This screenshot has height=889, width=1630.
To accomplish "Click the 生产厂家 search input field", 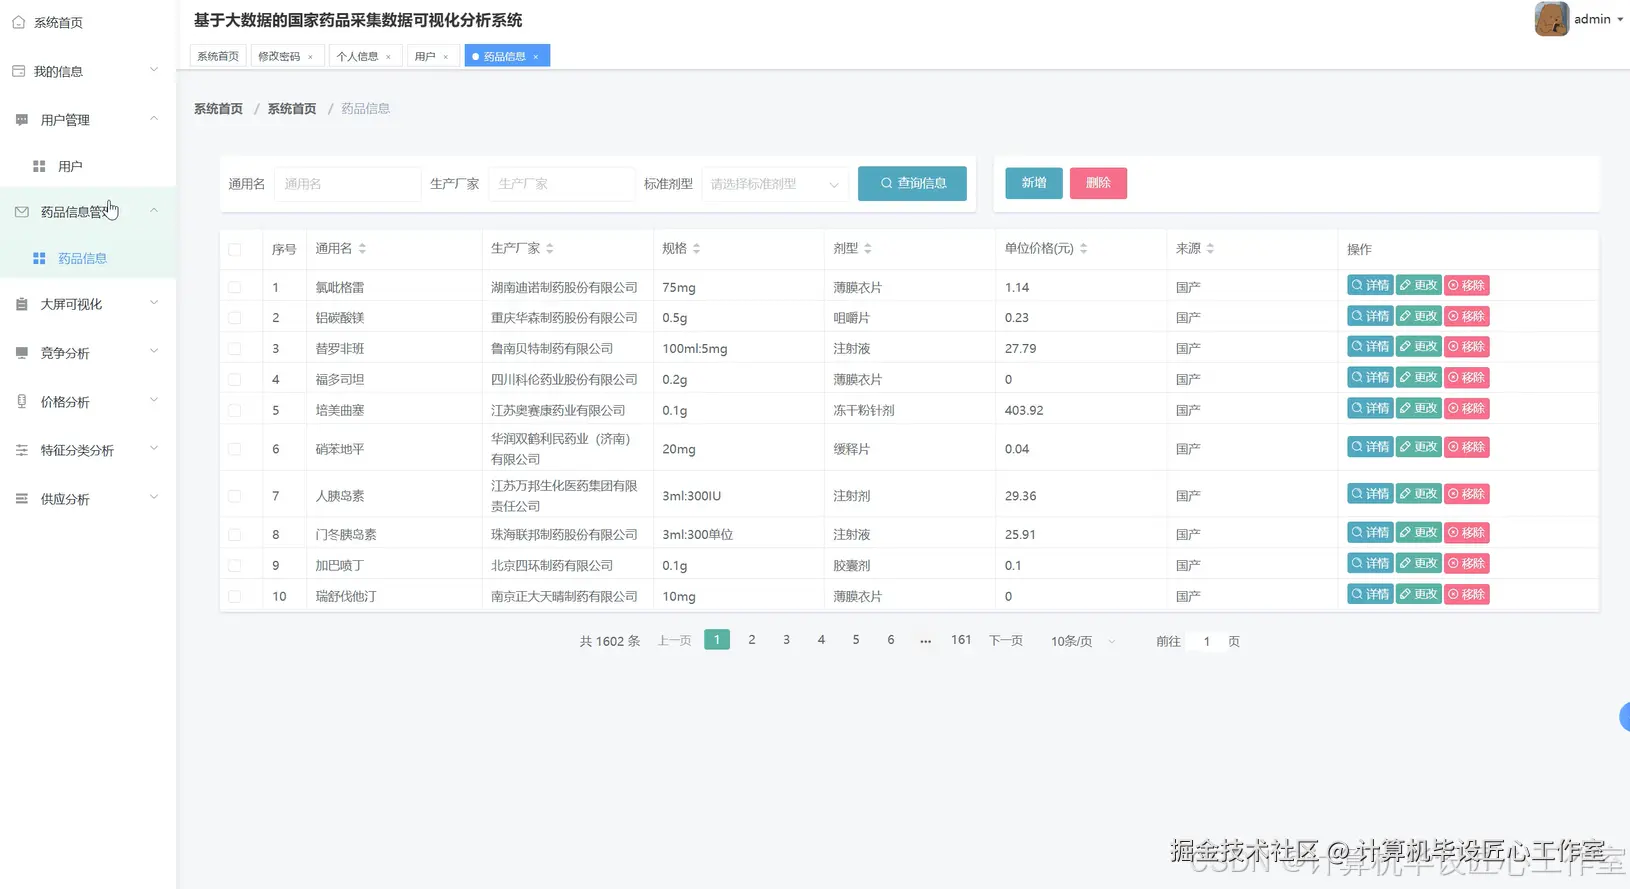I will (561, 184).
